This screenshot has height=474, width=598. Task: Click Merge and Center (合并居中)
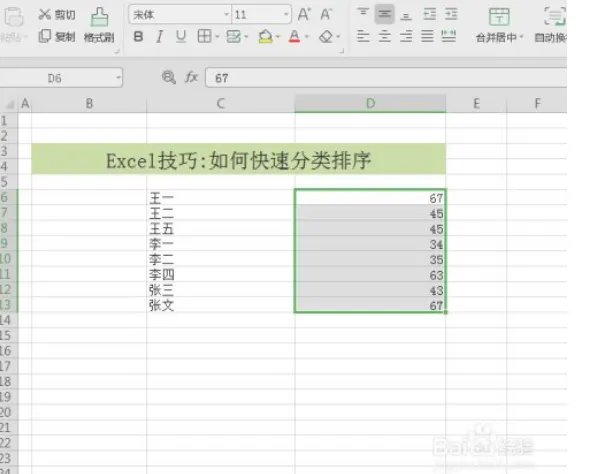pos(499,25)
